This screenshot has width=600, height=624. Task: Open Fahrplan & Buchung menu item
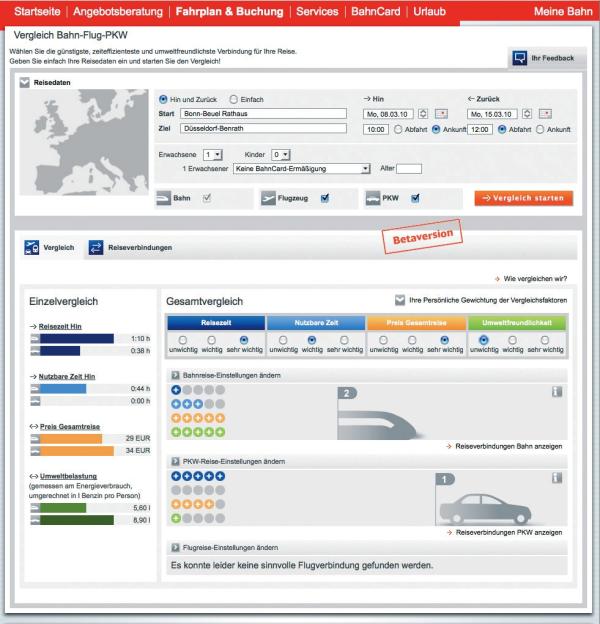tap(230, 12)
